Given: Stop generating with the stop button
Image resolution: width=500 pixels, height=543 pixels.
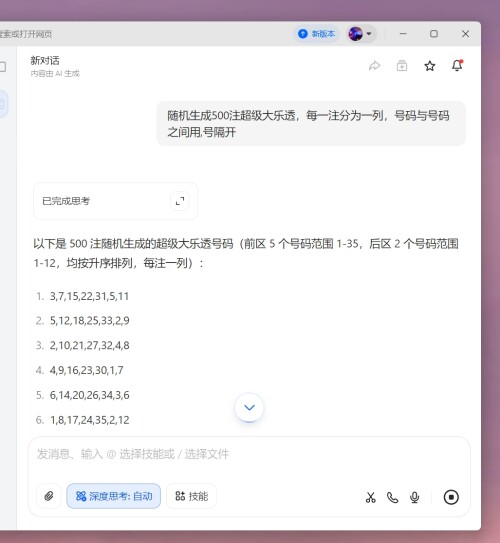Looking at the screenshot, I should tap(451, 497).
